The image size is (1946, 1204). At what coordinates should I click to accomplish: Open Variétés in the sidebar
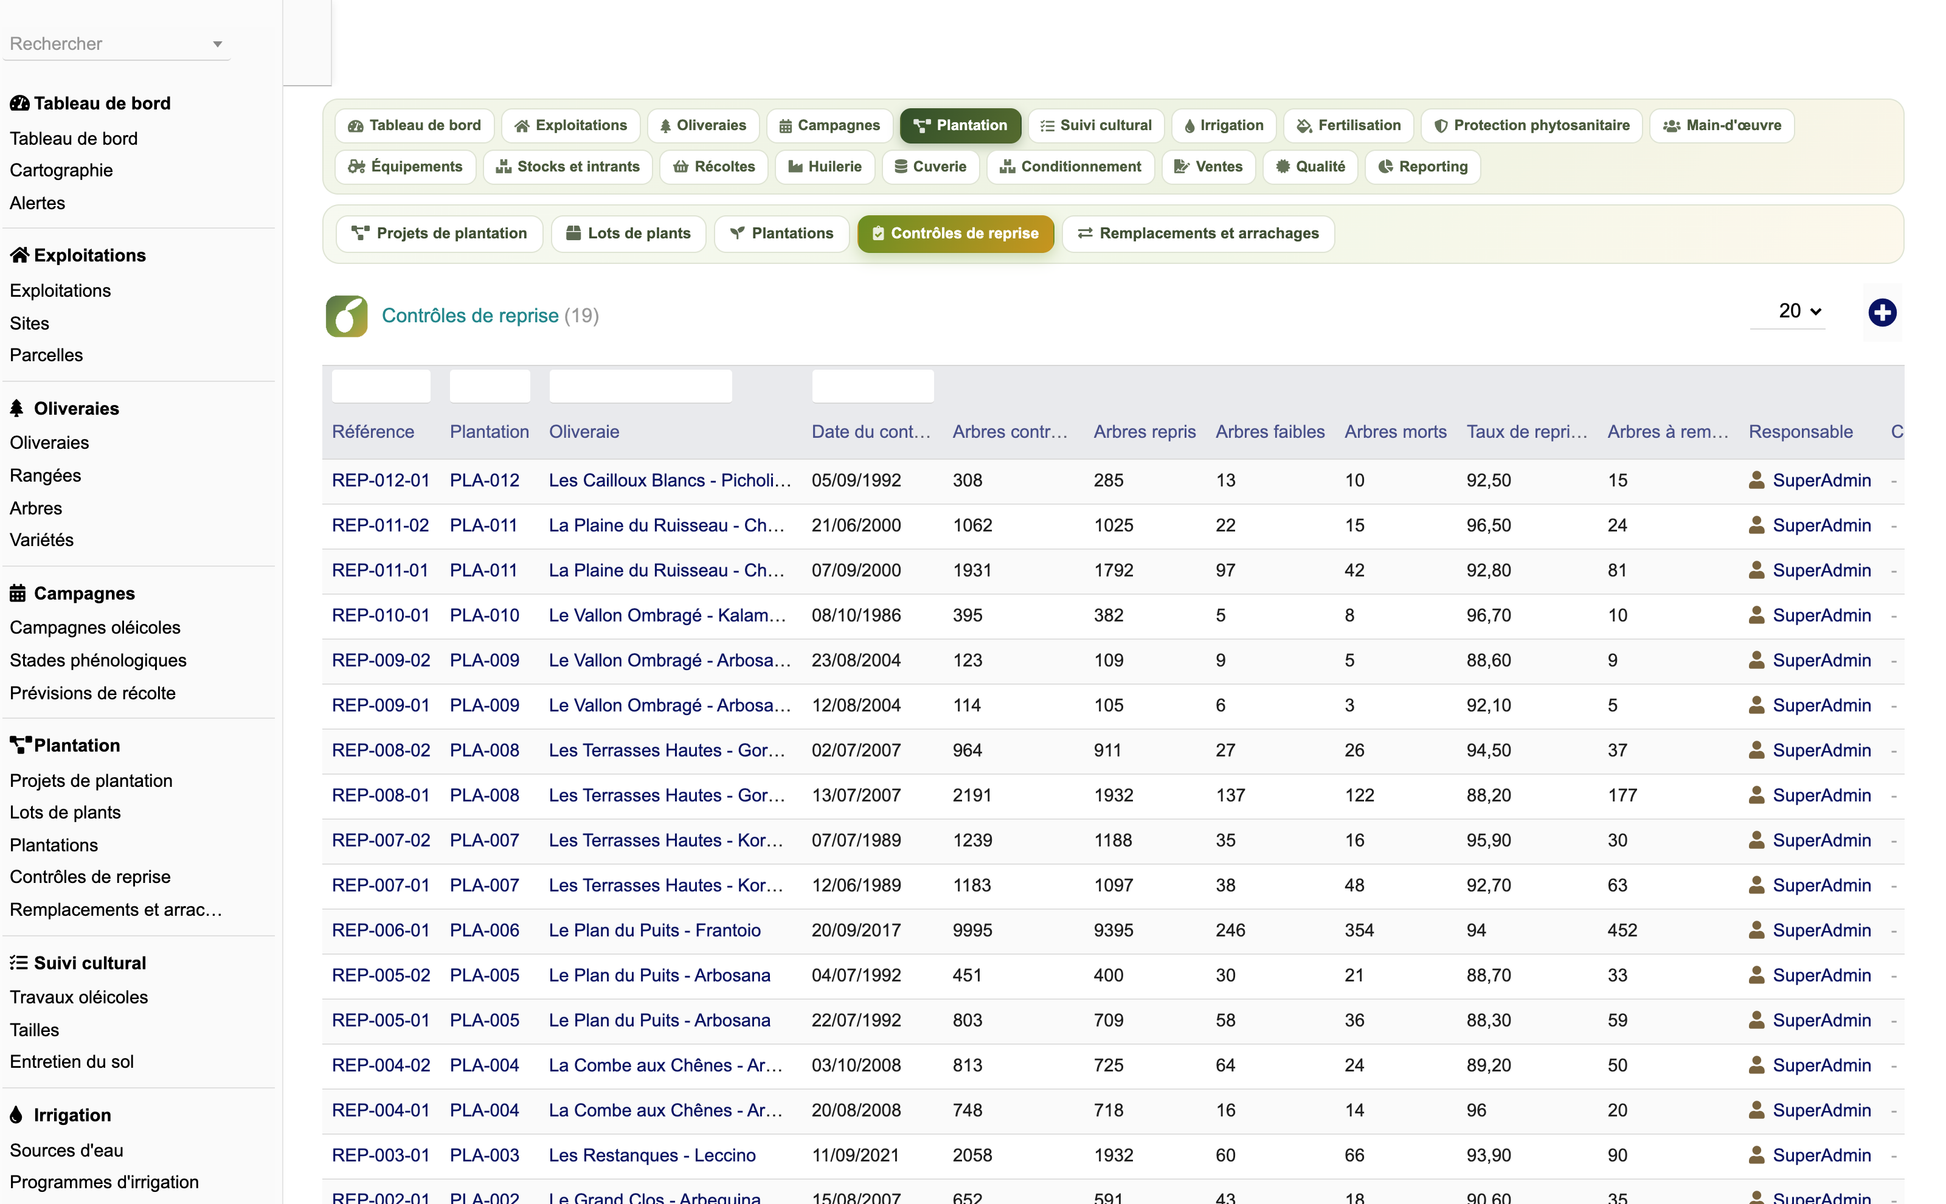pyautogui.click(x=41, y=541)
